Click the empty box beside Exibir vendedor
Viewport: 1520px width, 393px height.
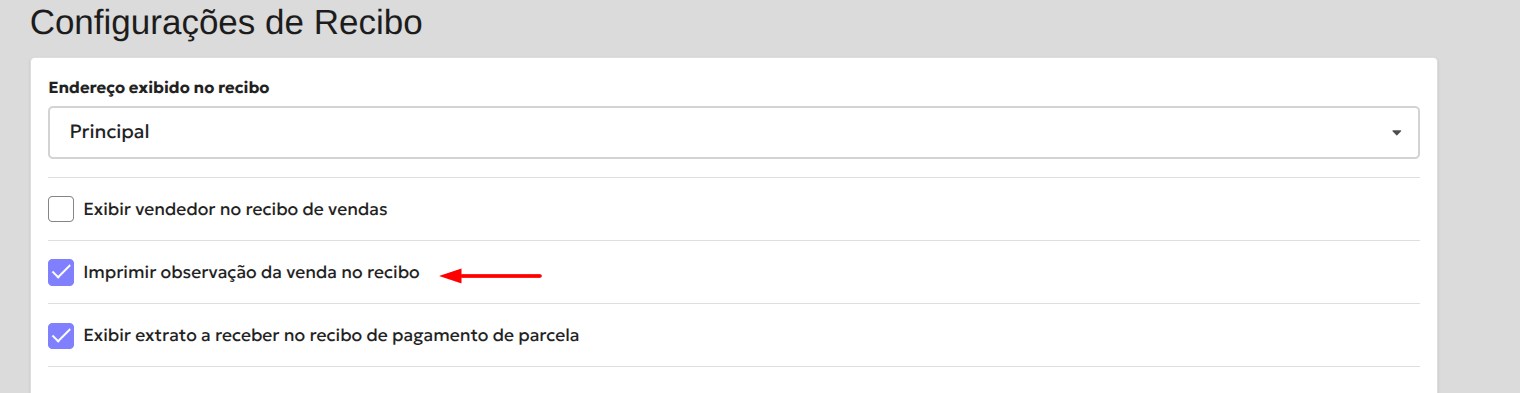pos(61,209)
